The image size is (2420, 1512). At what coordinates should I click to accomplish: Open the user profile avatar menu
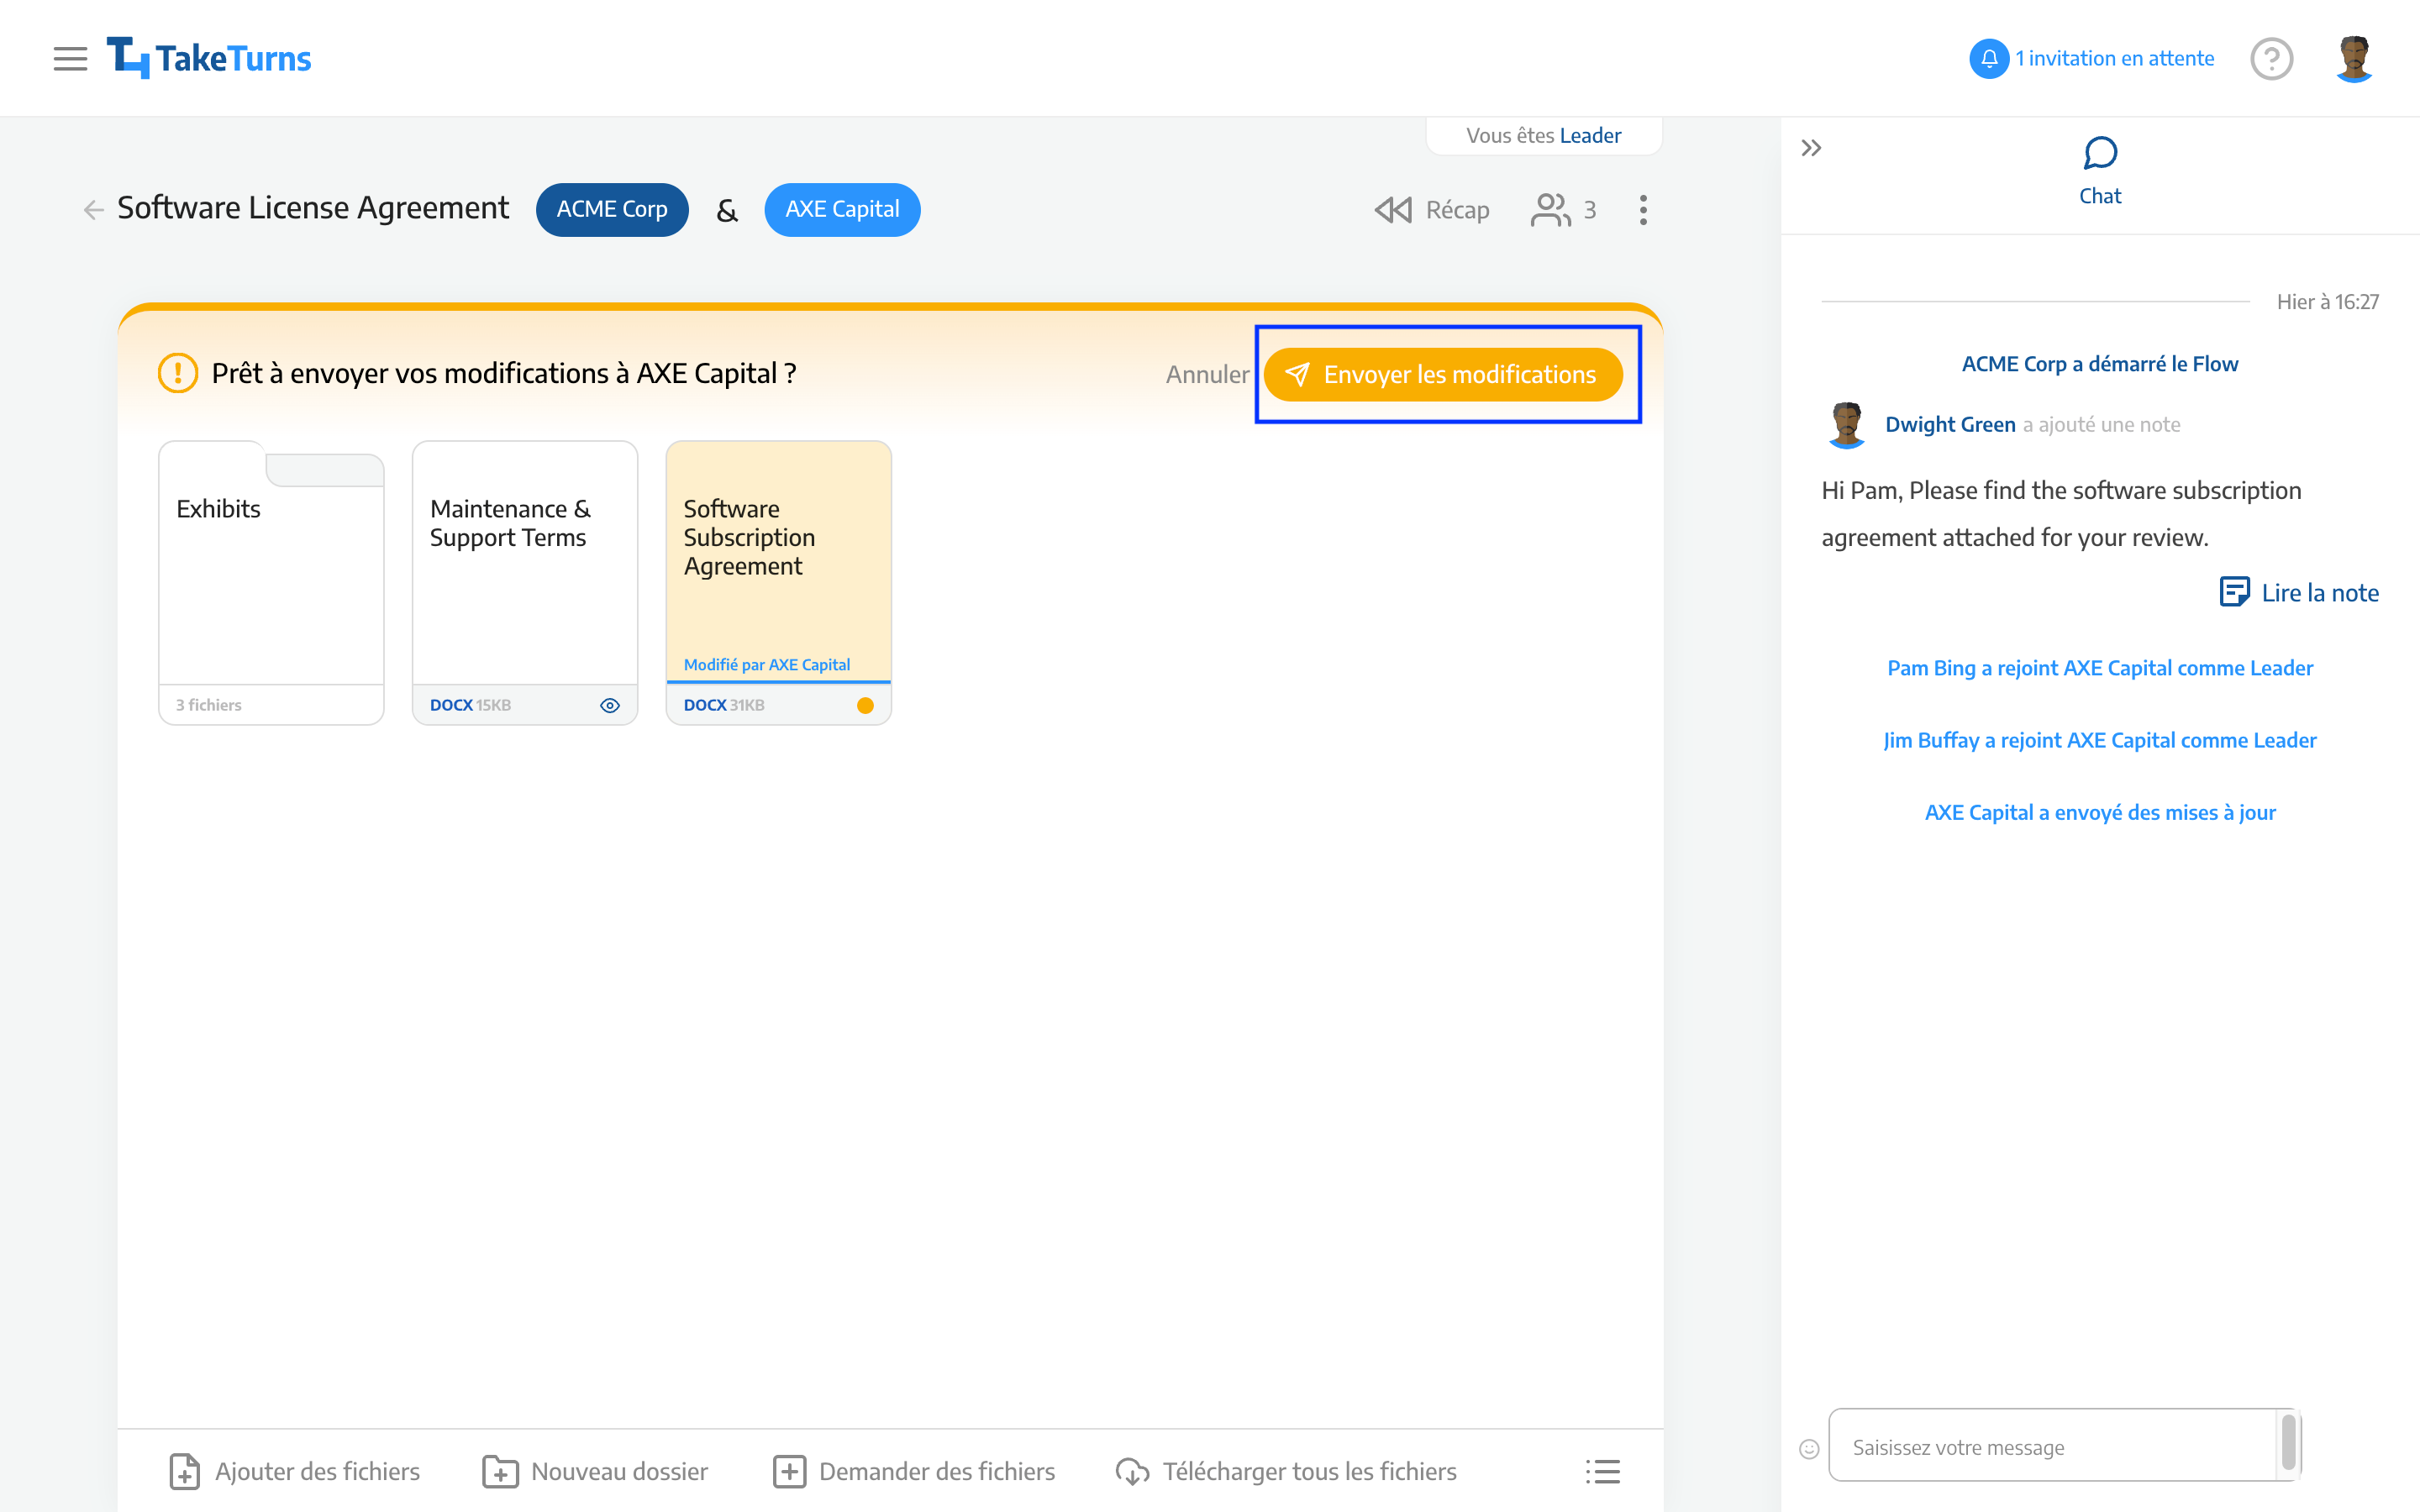click(x=2354, y=58)
